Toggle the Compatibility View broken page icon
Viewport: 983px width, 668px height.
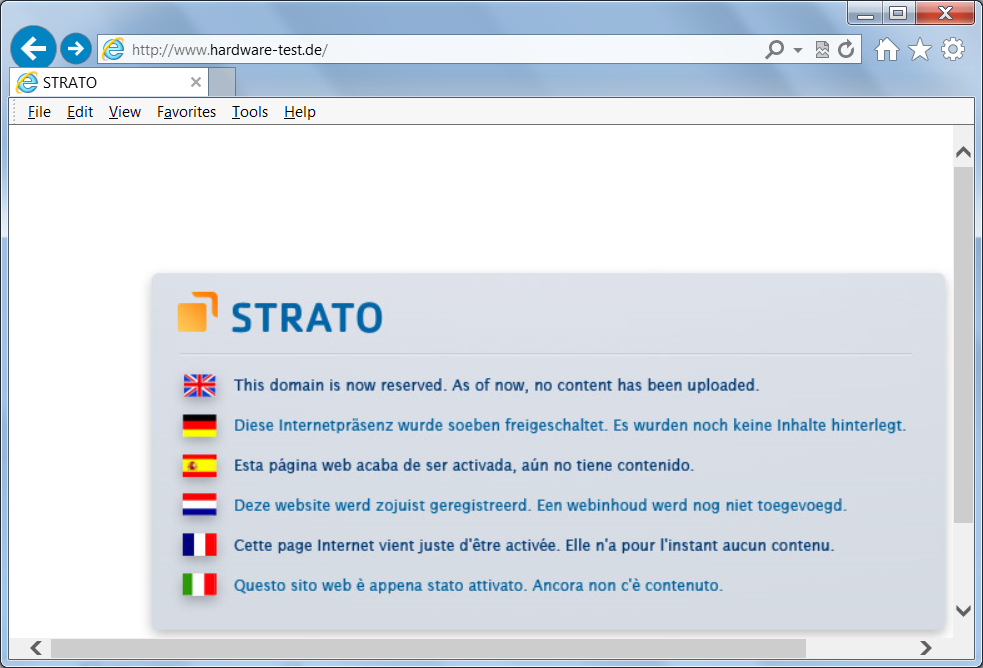pyautogui.click(x=822, y=49)
